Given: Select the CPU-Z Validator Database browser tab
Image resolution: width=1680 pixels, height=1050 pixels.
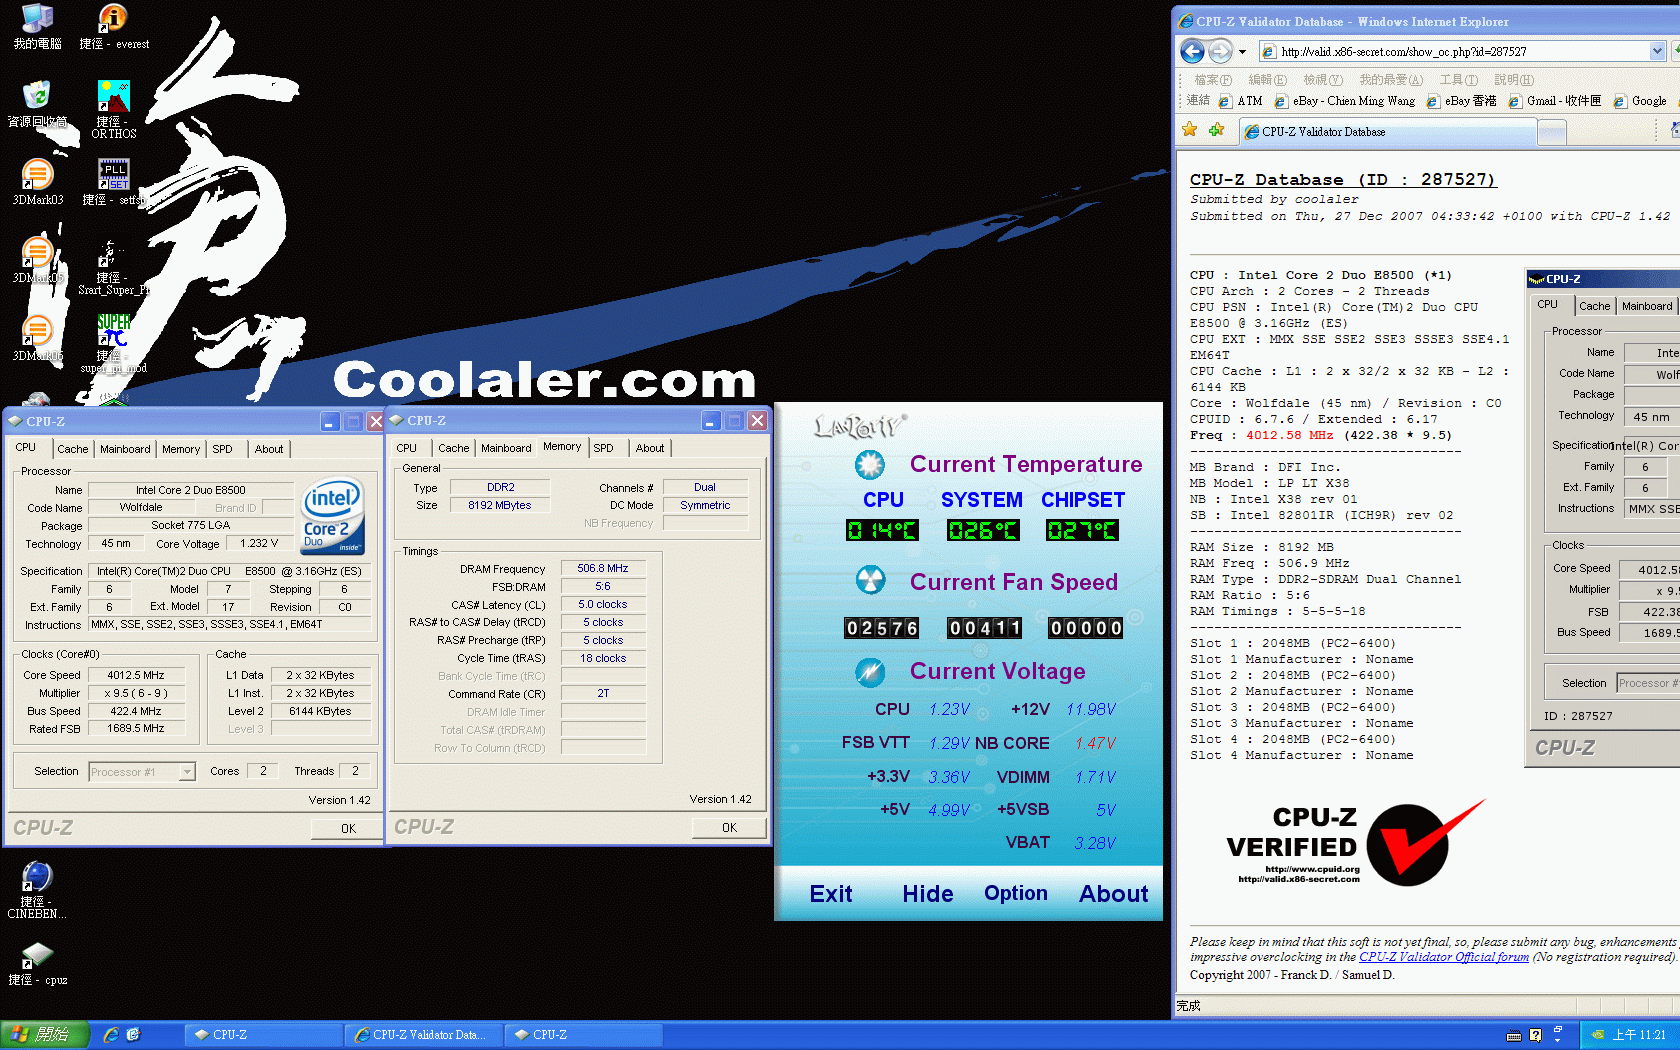Looking at the screenshot, I should [x=1387, y=131].
